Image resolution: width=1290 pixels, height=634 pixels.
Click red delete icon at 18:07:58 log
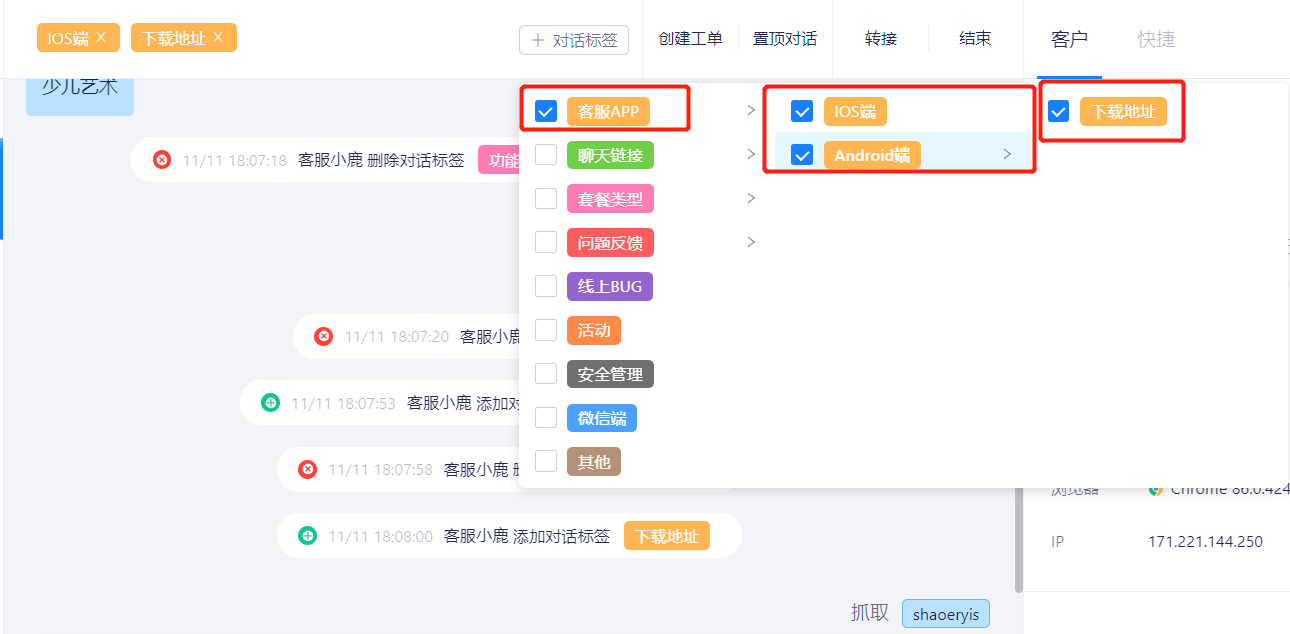[x=307, y=469]
